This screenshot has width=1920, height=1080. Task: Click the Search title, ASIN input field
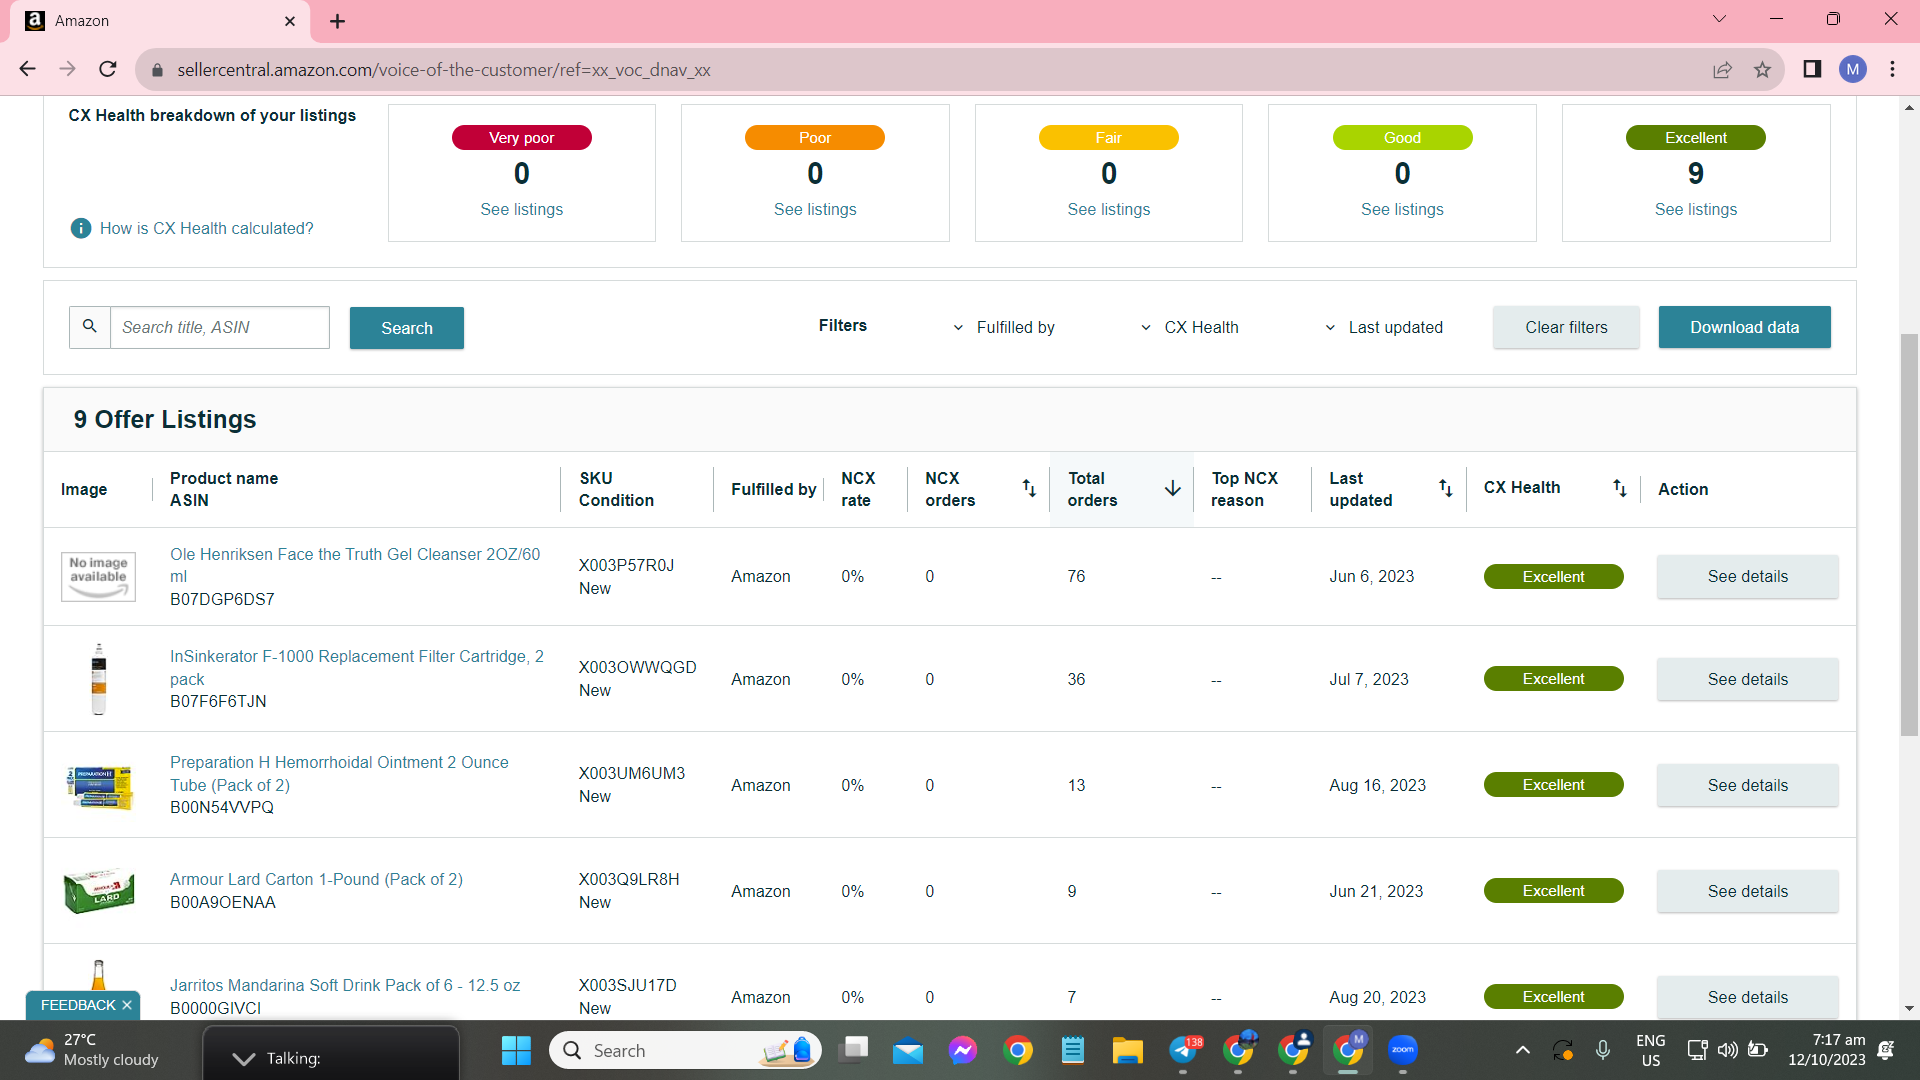coord(219,327)
